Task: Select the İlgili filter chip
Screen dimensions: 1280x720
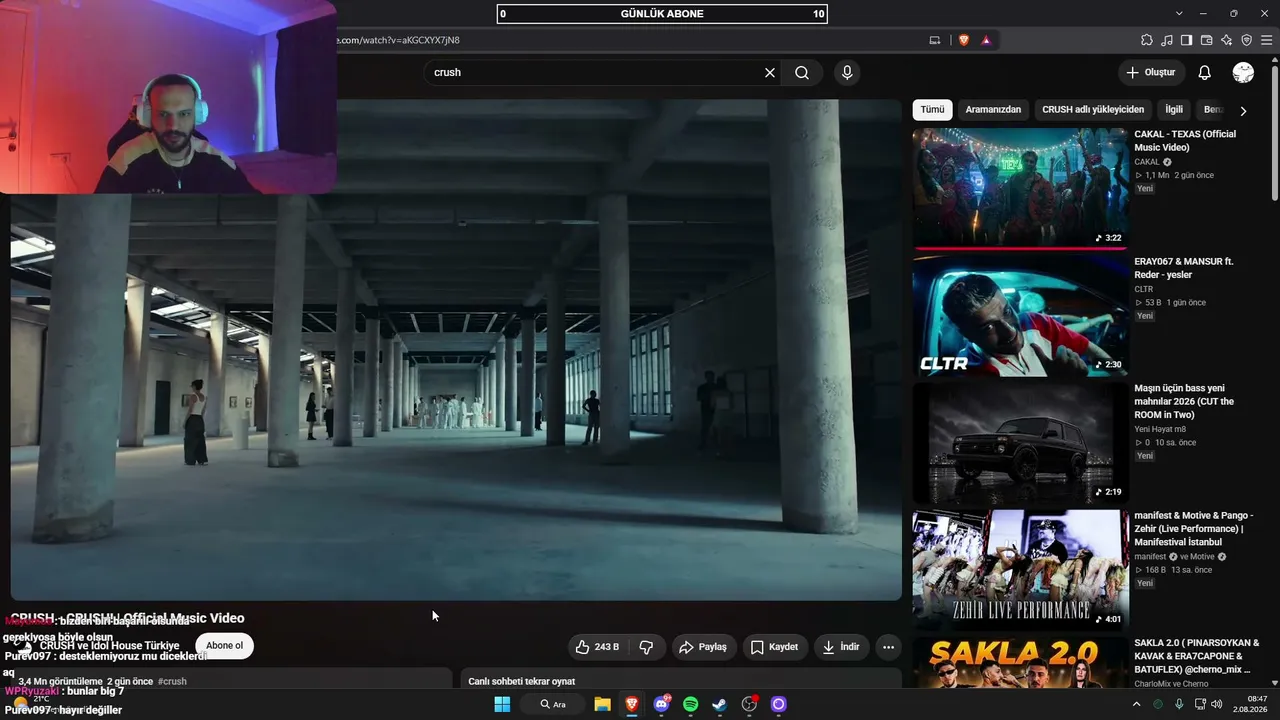Action: [x=1174, y=109]
